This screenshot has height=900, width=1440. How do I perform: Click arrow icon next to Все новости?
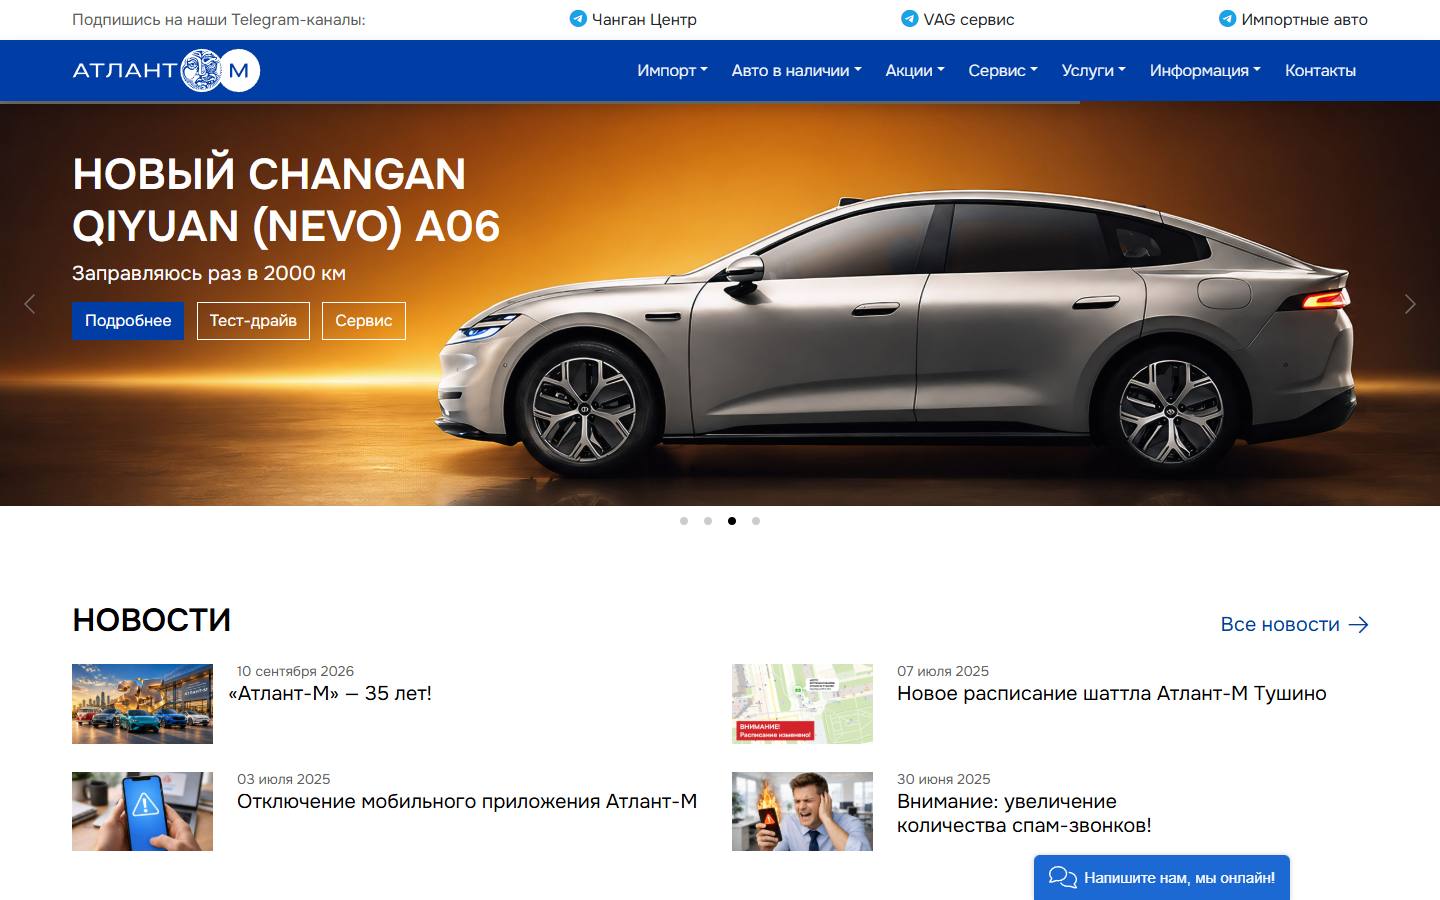(x=1359, y=625)
